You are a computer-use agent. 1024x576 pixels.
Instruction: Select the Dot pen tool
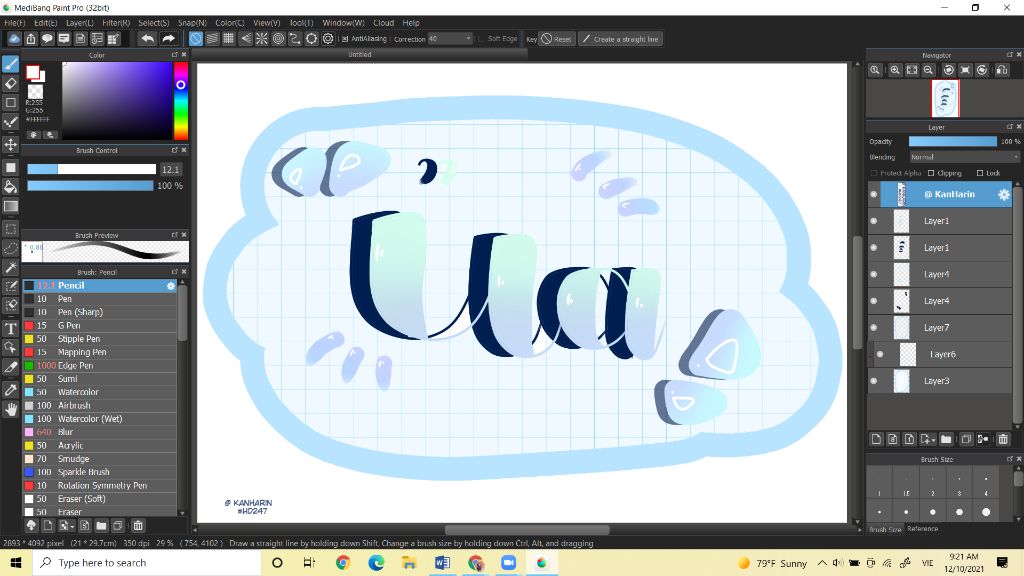(10, 122)
